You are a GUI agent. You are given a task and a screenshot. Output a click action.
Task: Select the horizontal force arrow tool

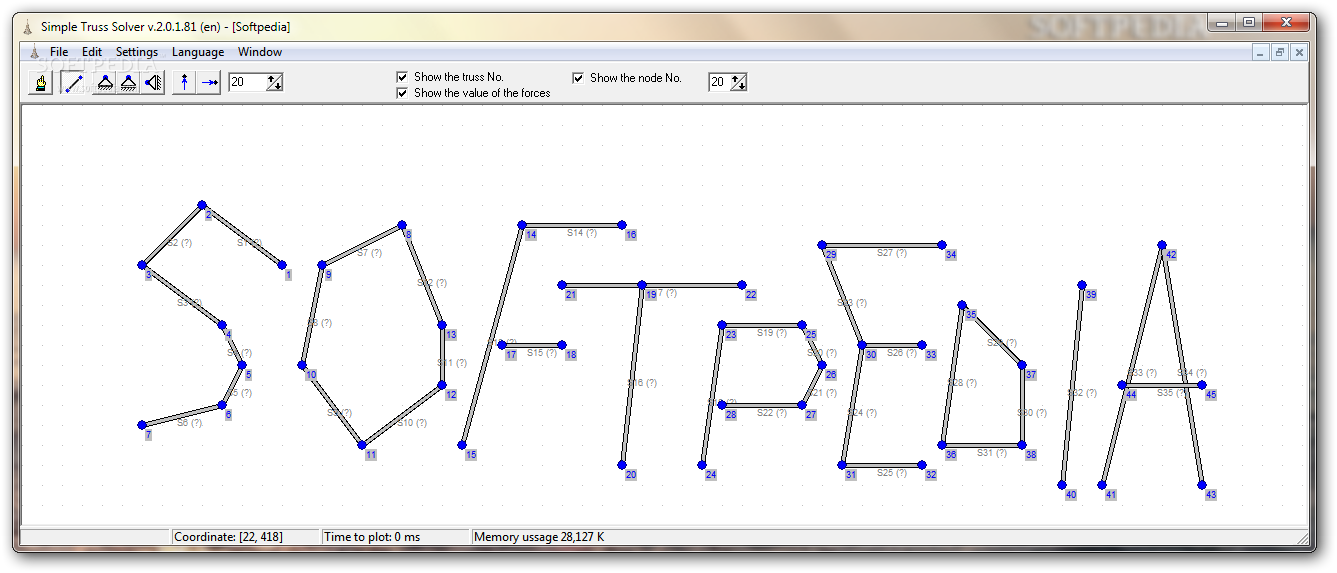coord(209,83)
